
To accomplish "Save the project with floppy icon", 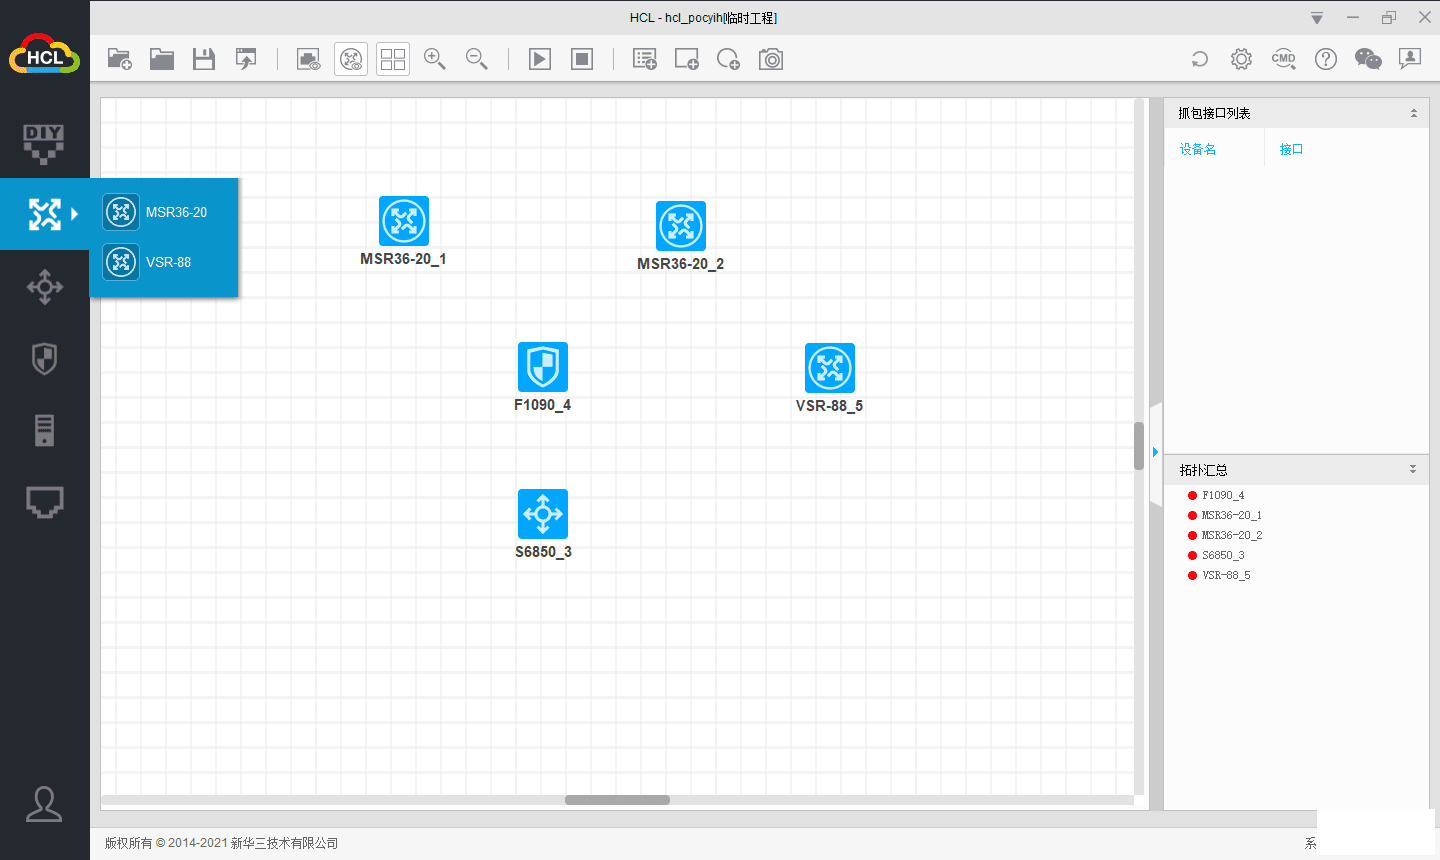I will [x=204, y=59].
